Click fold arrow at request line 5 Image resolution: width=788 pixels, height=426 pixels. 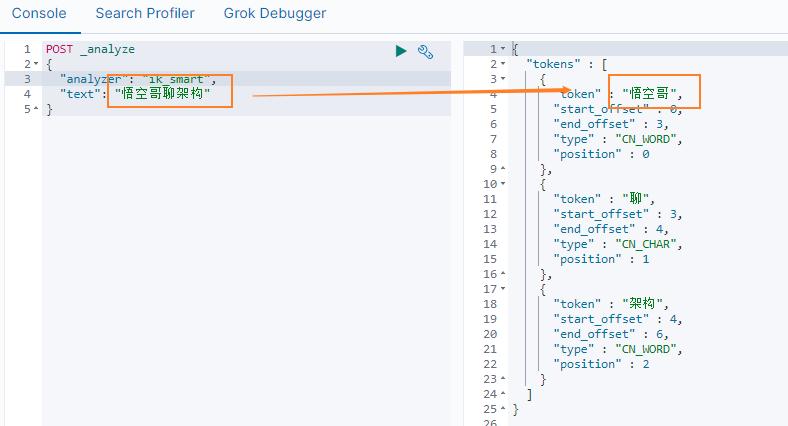click(36, 109)
